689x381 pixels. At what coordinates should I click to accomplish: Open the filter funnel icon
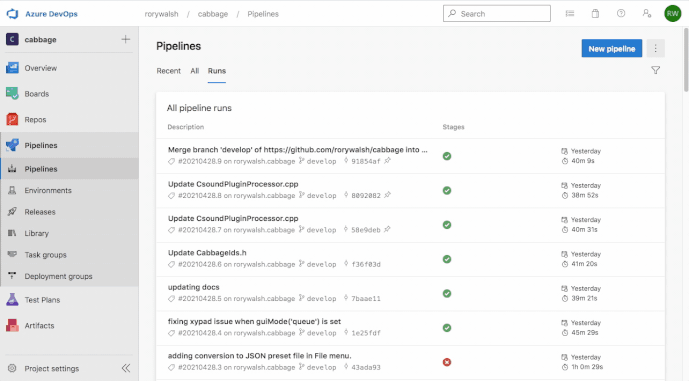click(x=656, y=70)
